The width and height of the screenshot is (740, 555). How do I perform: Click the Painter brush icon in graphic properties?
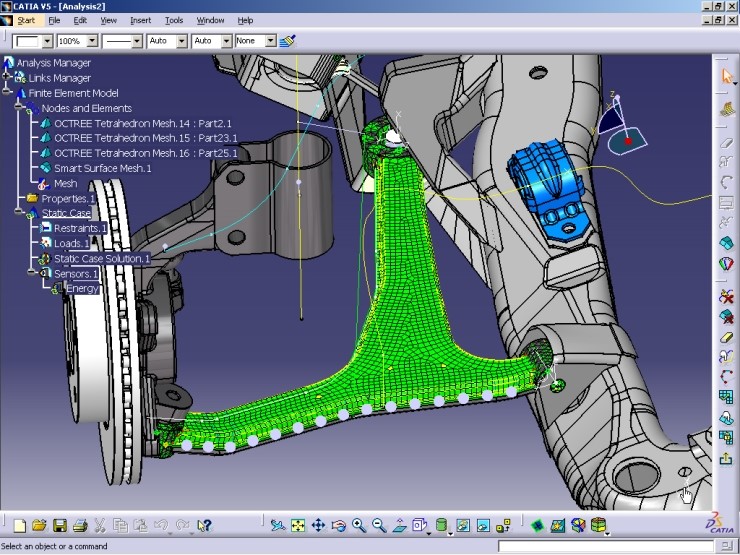(x=288, y=41)
